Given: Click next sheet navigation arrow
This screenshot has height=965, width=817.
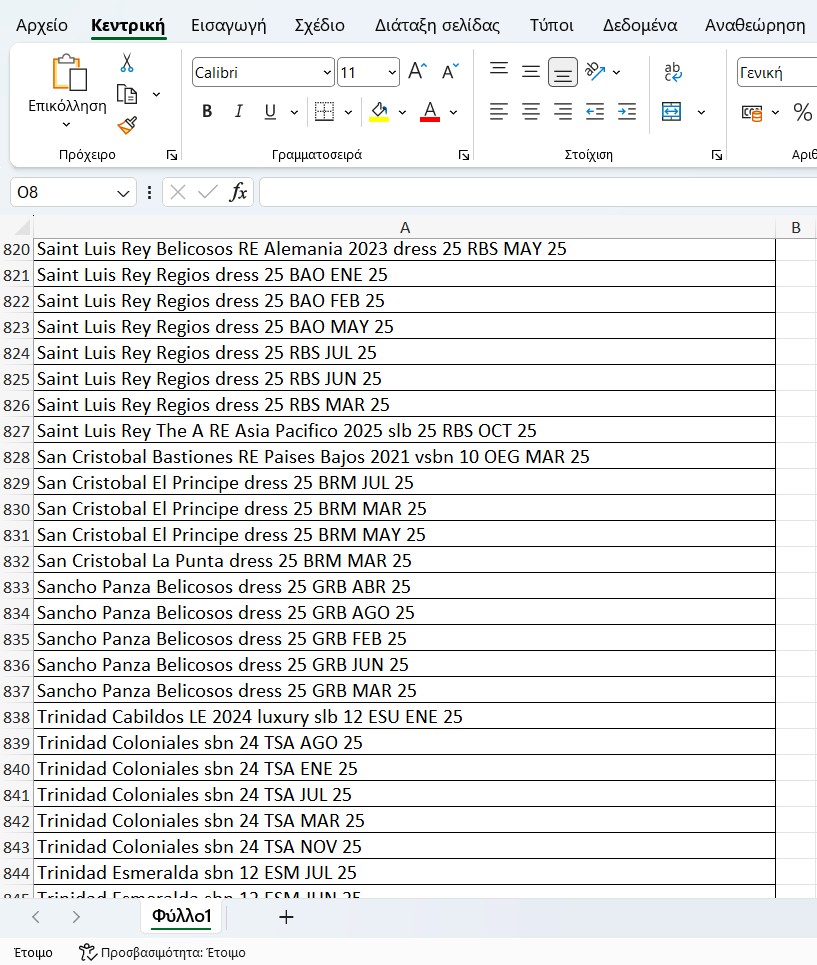Looking at the screenshot, I should coord(76,917).
